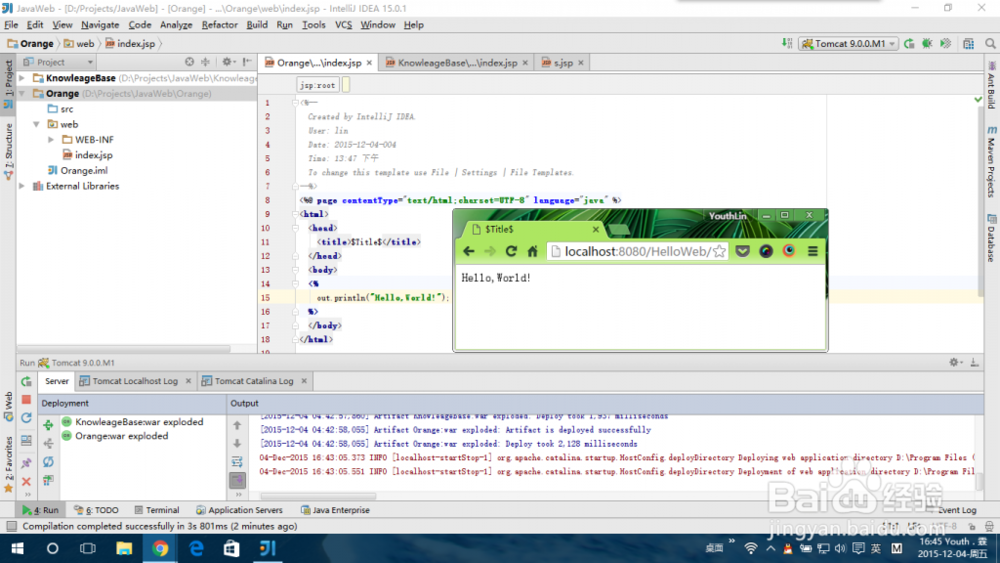
Task: Toggle soft-wrap icon in Output panel
Action: click(x=237, y=462)
